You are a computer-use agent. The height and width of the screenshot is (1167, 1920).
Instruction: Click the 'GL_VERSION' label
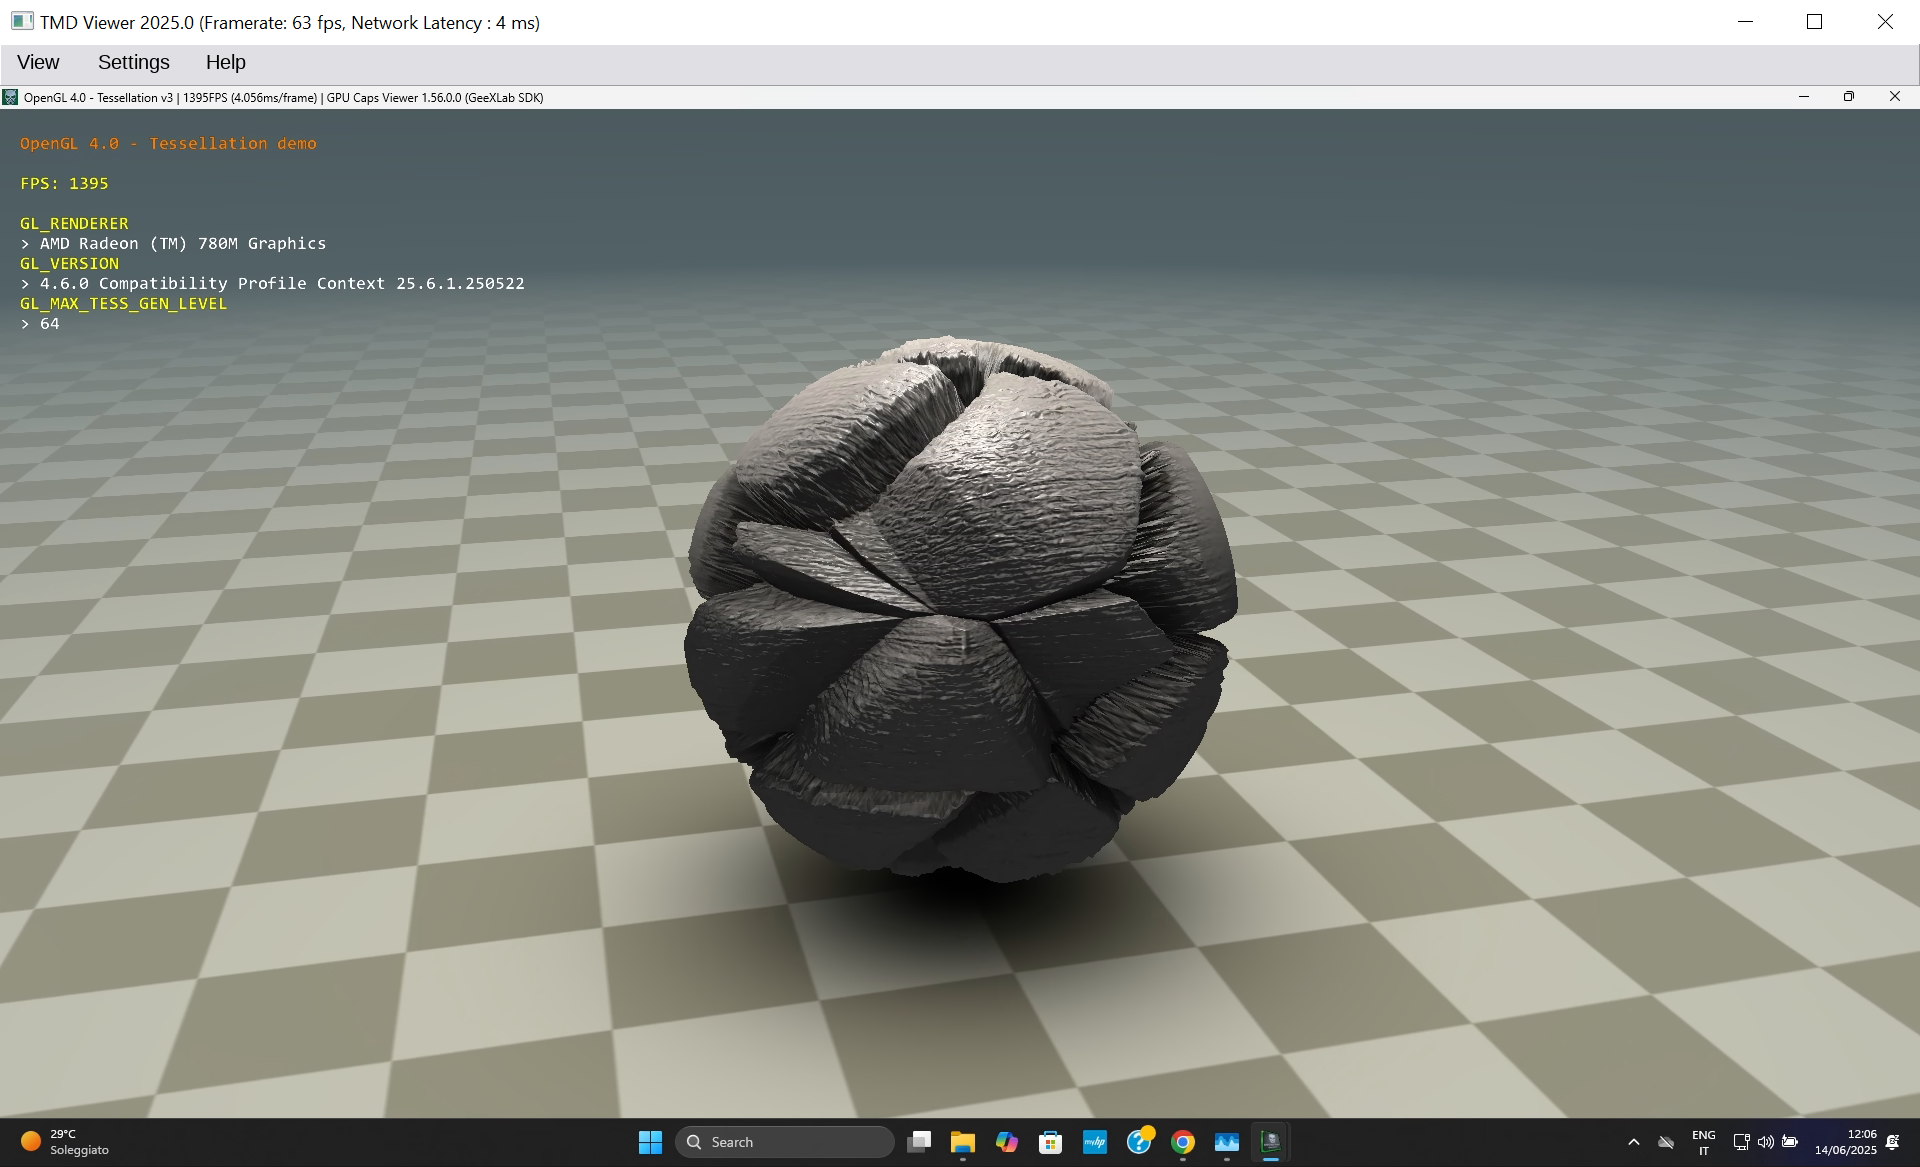point(69,264)
